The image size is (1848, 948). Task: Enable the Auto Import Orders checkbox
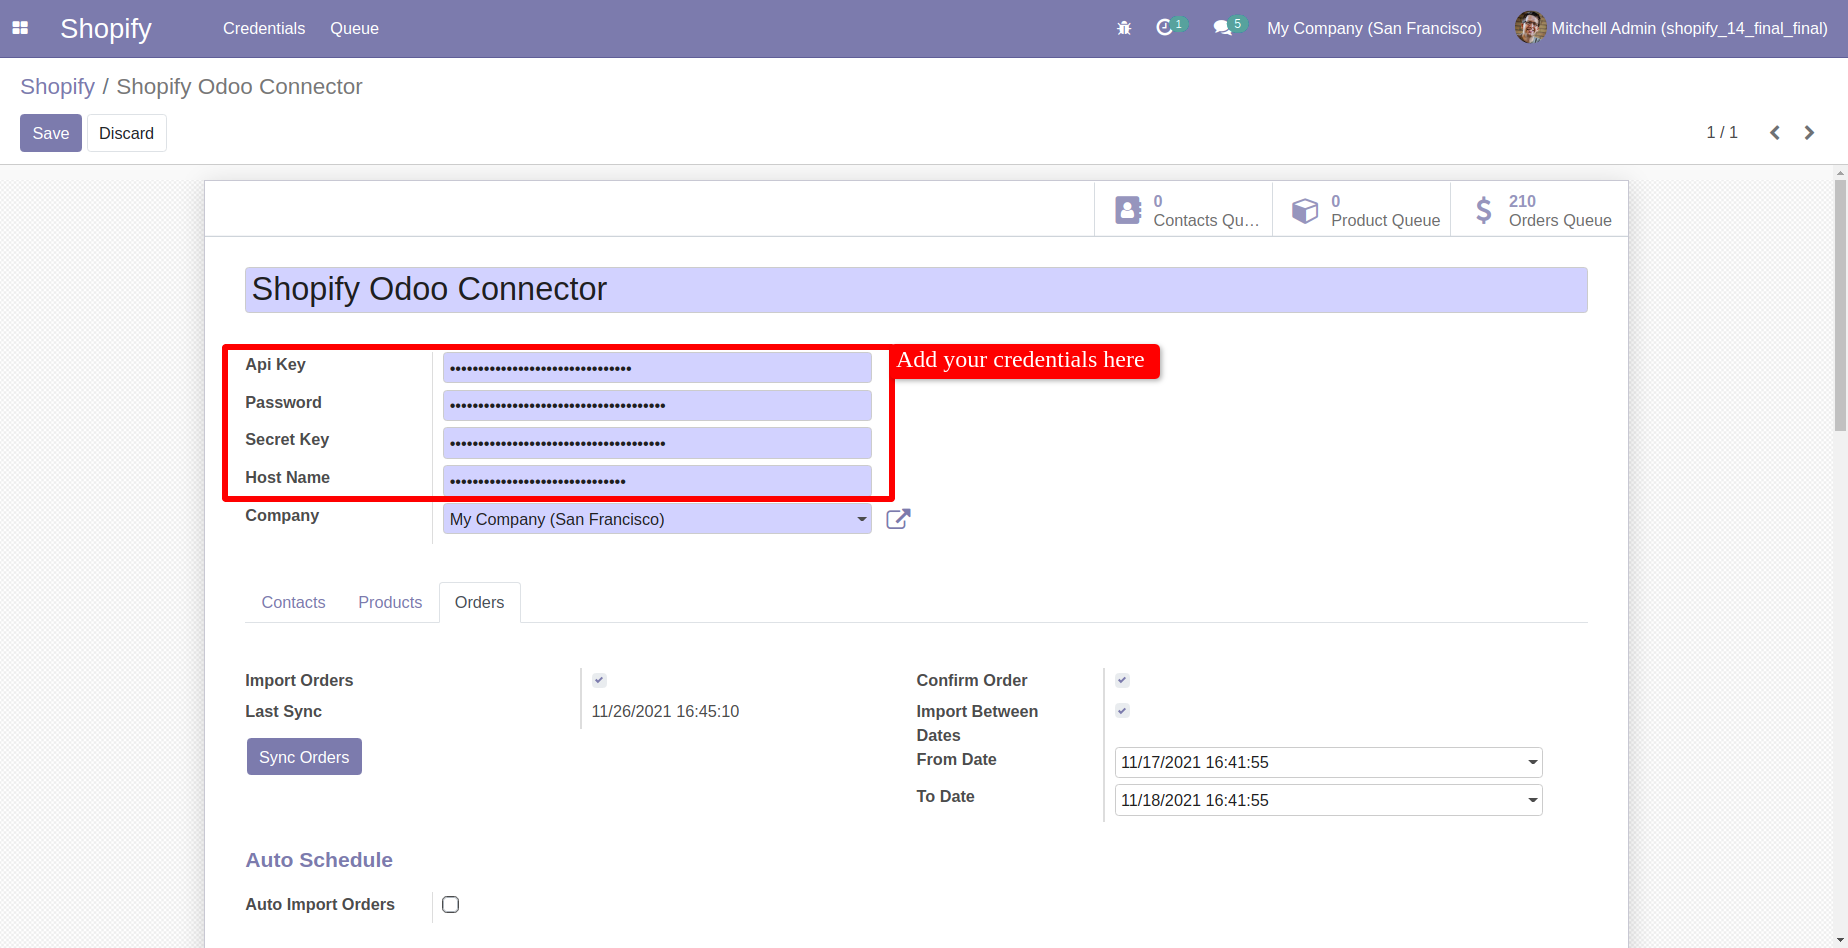click(x=451, y=904)
